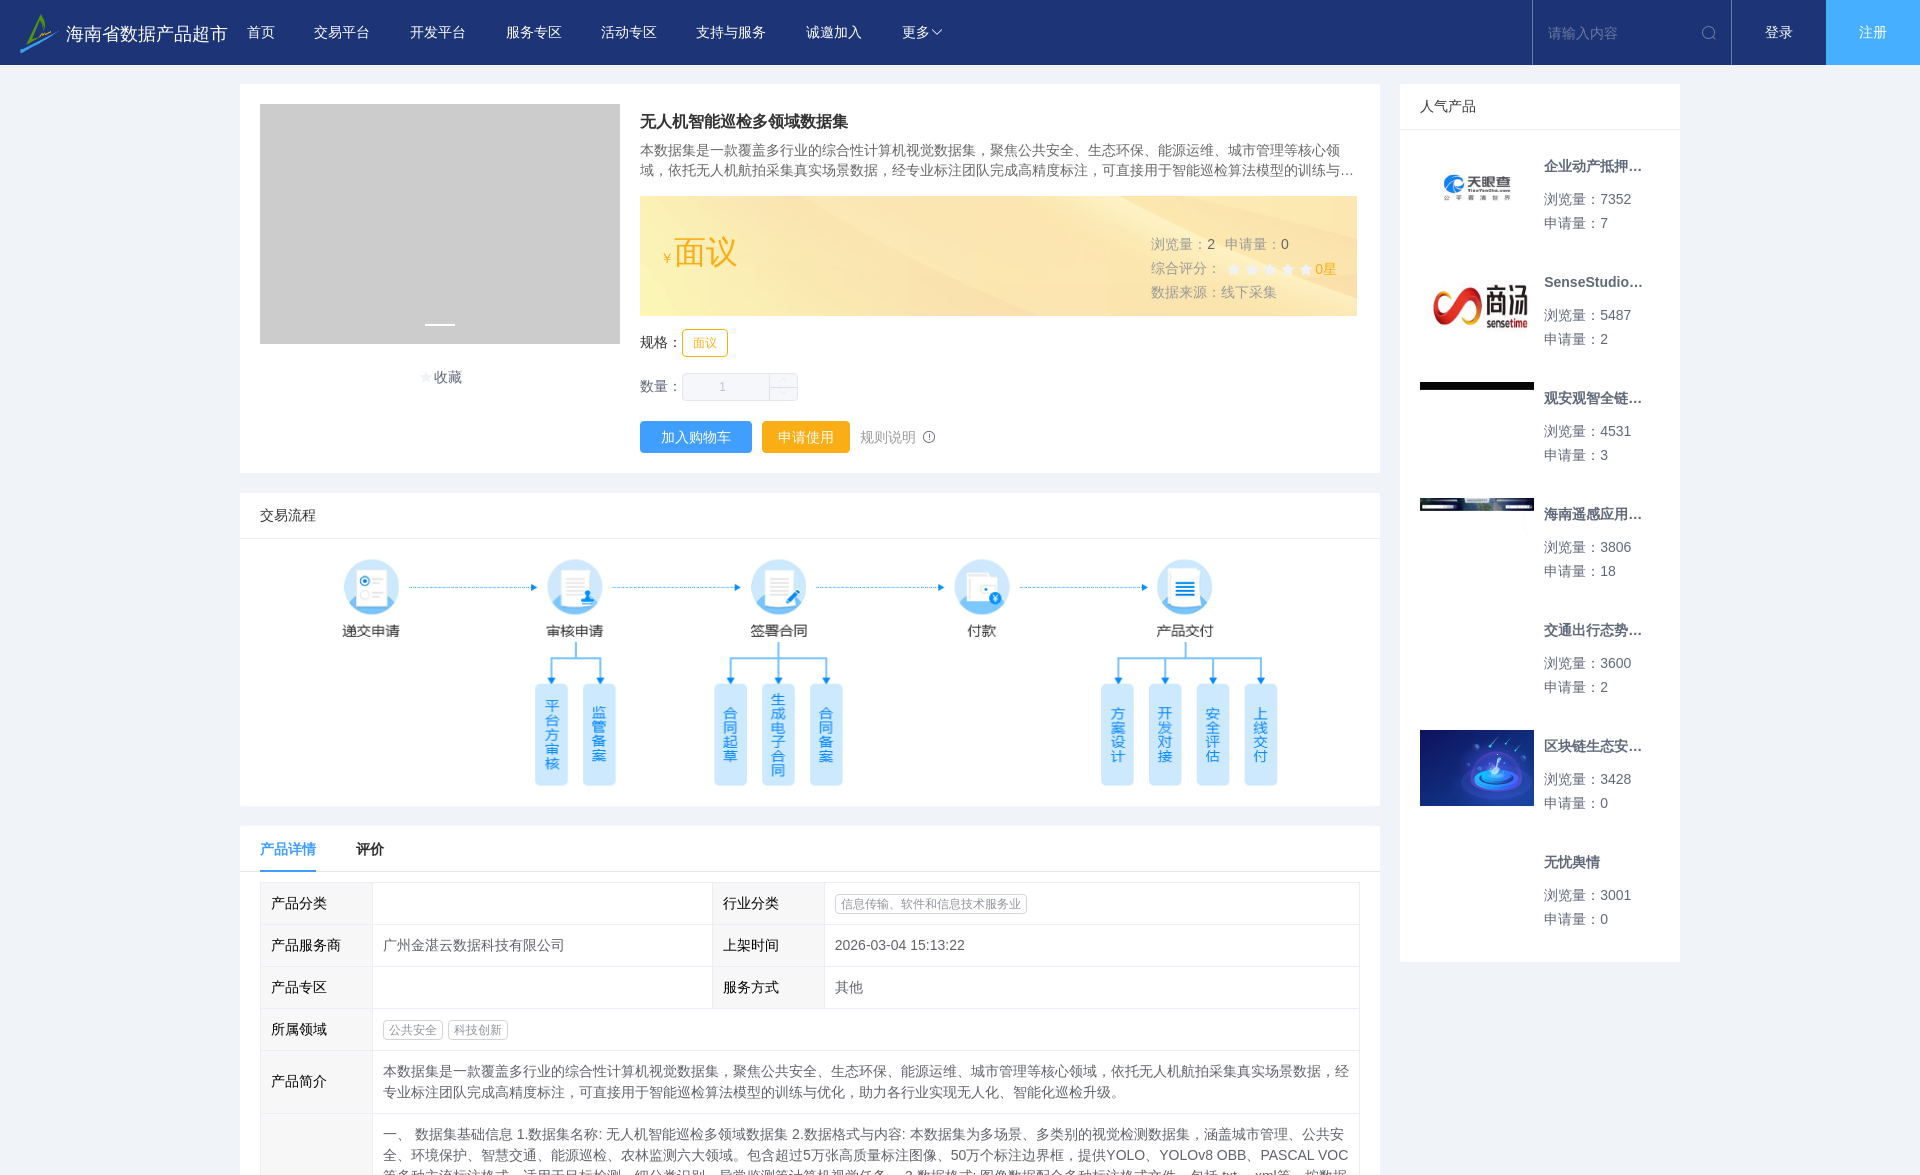This screenshot has width=1920, height=1175.
Task: Click the 审核申请 step icon
Action: (575, 587)
